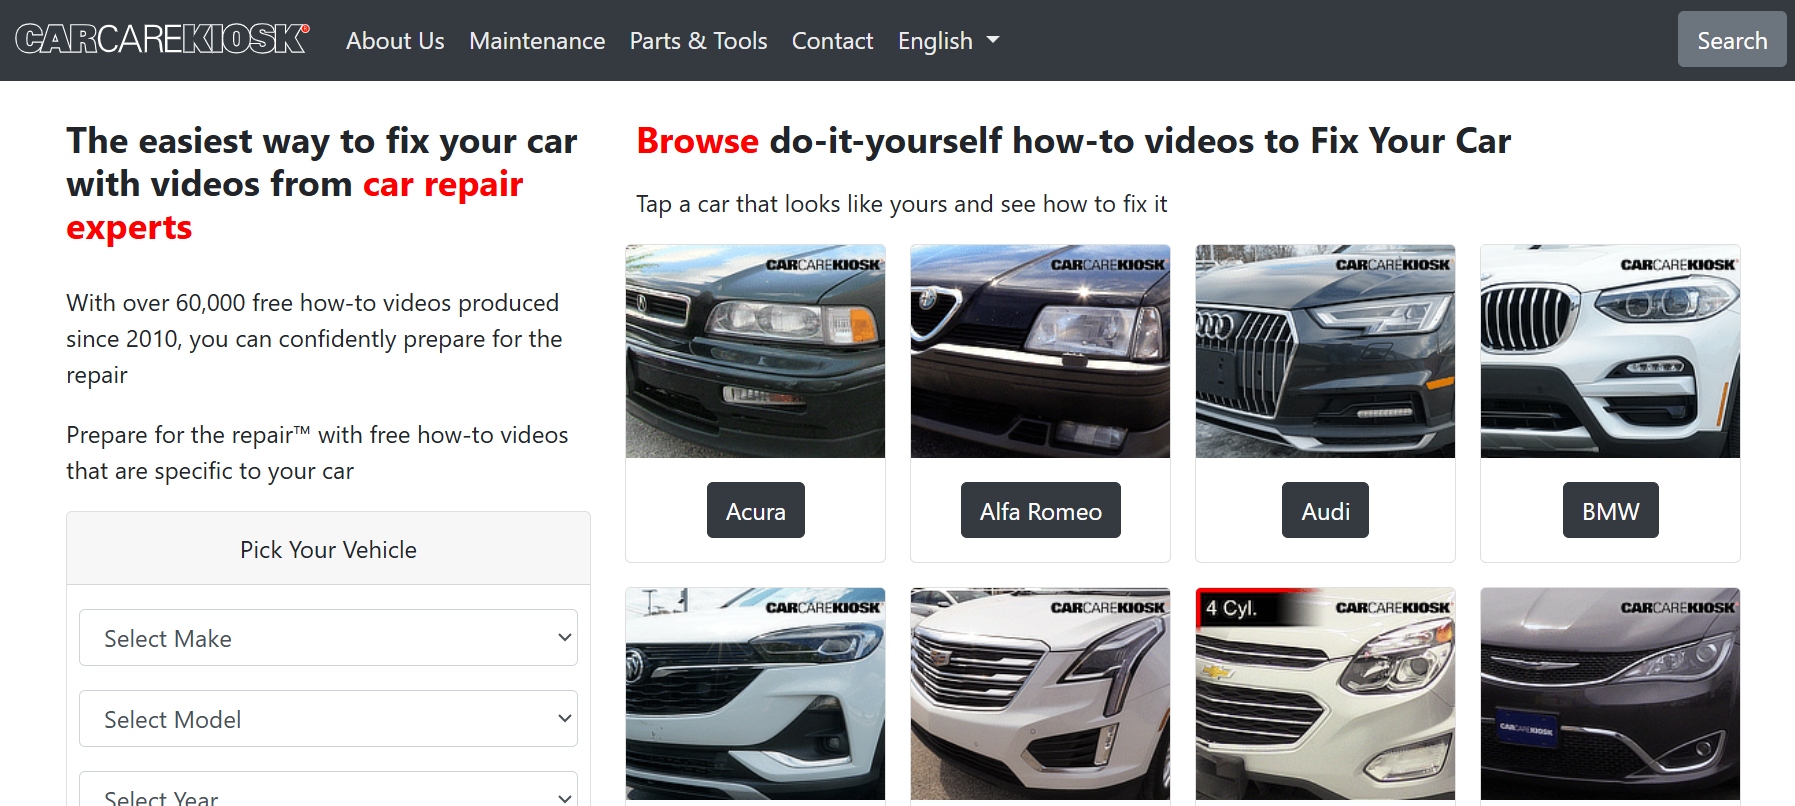Open the Select Model dropdown
Image resolution: width=1795 pixels, height=806 pixels.
coord(328,719)
